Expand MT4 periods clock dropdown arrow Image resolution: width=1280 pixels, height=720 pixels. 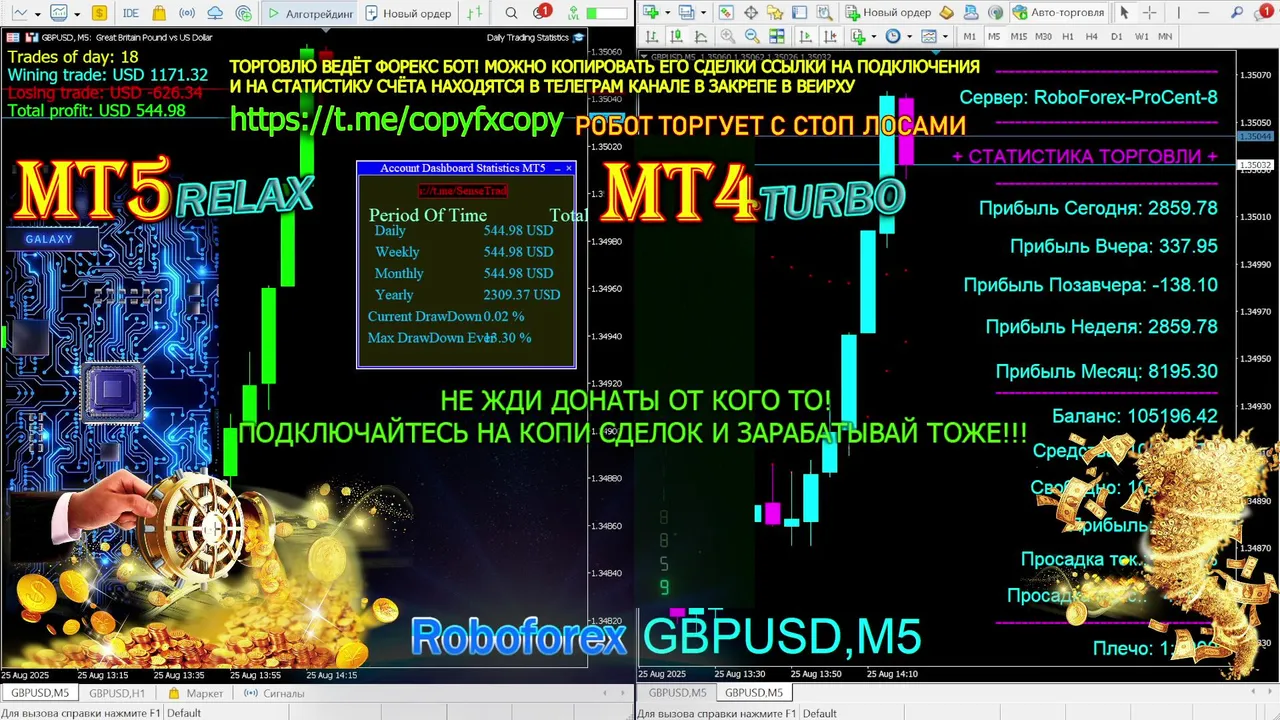click(x=909, y=37)
